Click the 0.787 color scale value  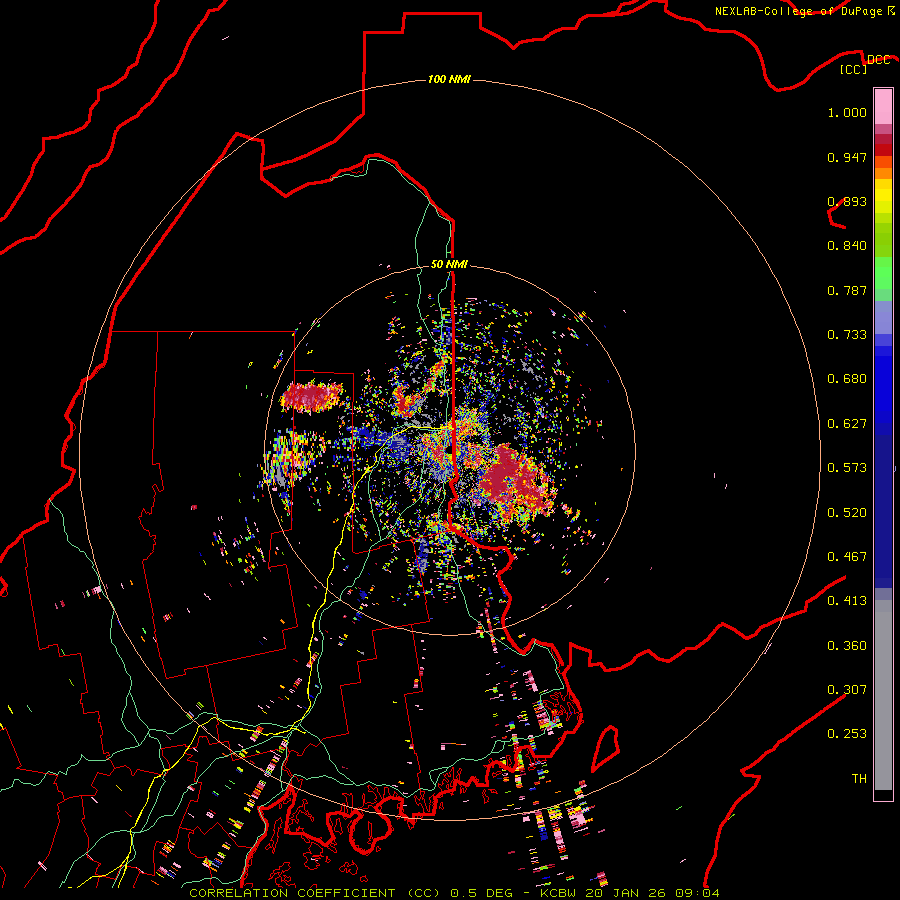[x=847, y=290]
